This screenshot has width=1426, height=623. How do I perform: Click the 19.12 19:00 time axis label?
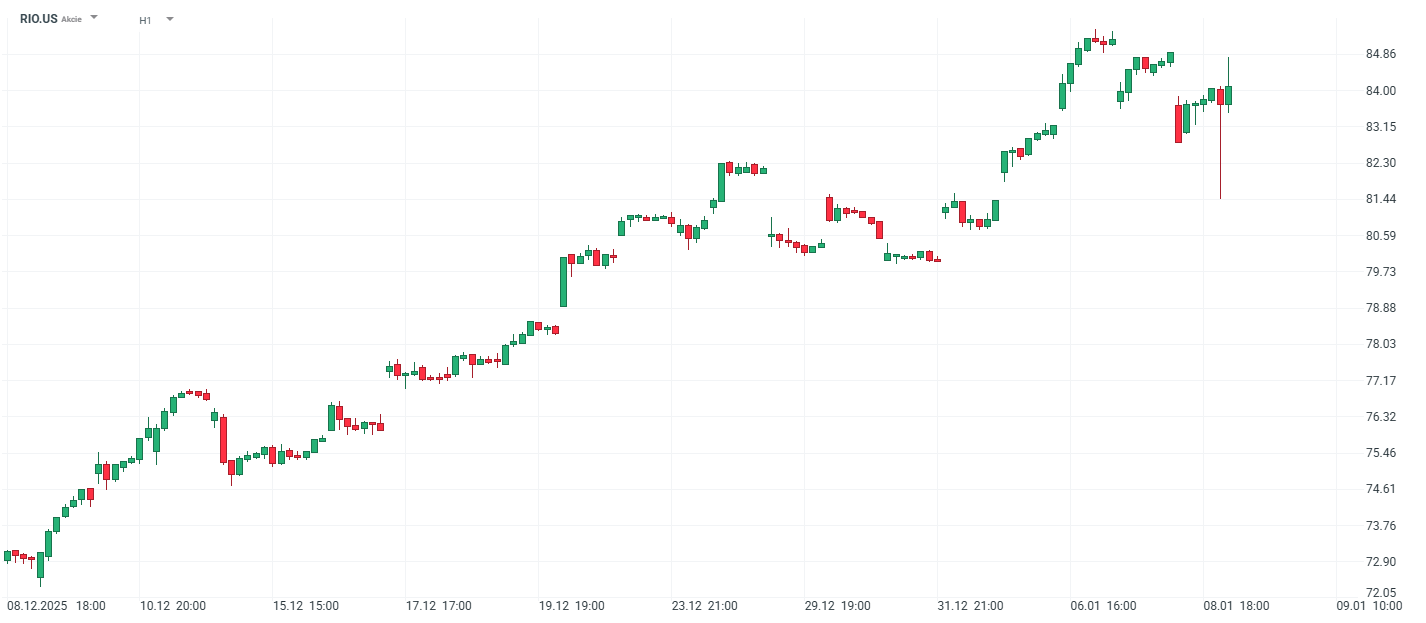[x=572, y=606]
